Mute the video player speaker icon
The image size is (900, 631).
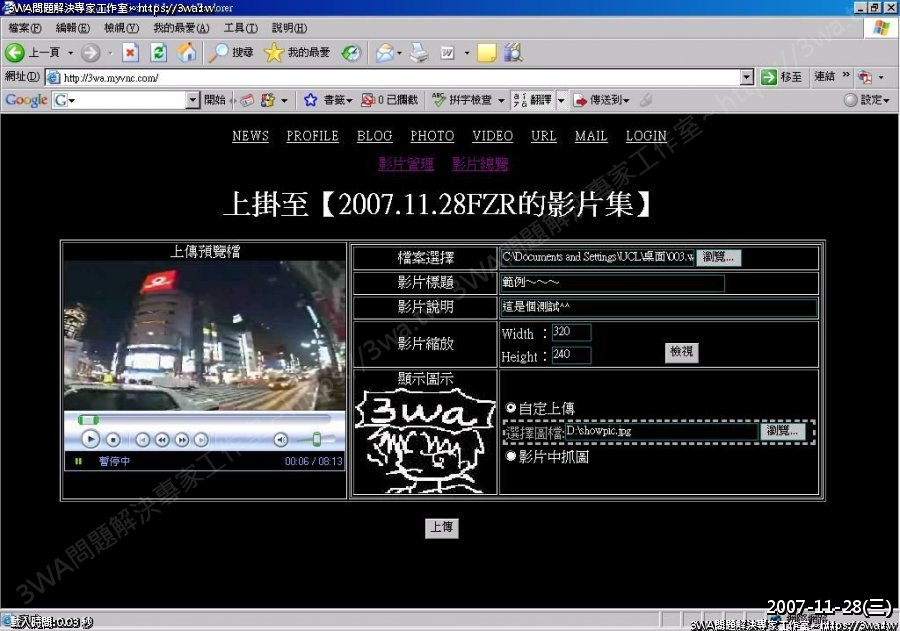(281, 439)
